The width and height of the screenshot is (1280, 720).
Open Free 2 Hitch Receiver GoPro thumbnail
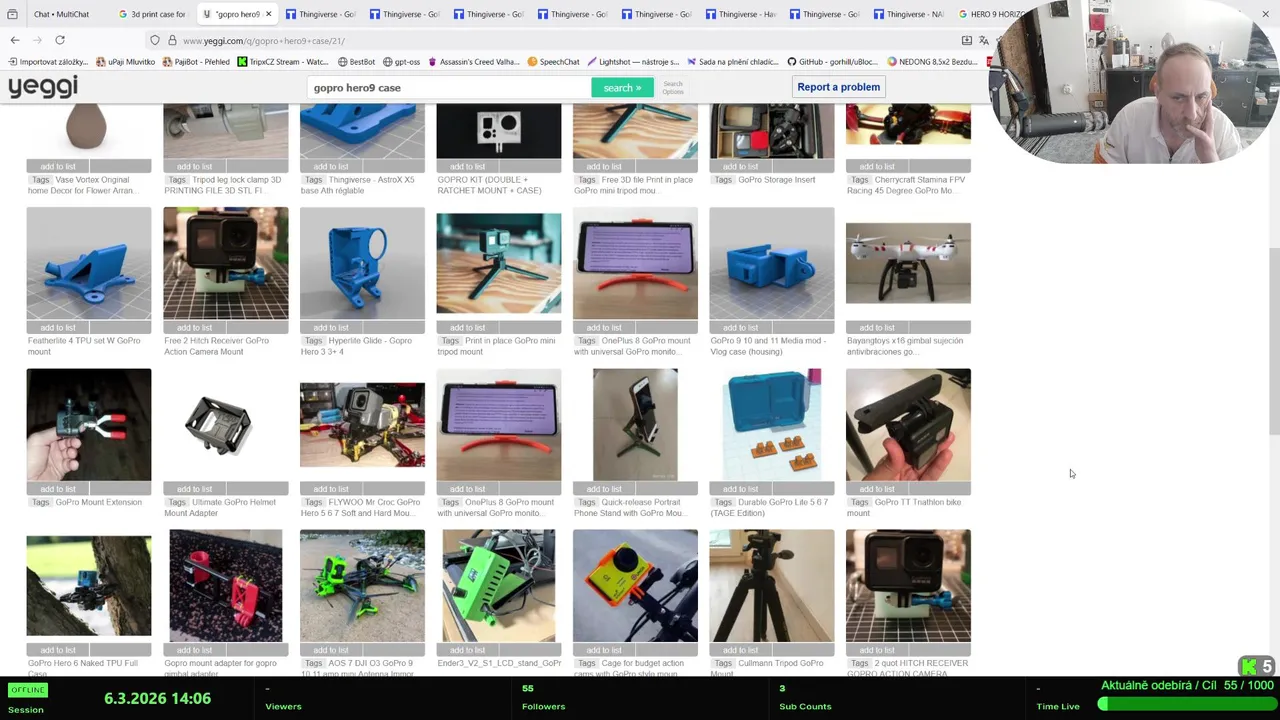click(226, 264)
